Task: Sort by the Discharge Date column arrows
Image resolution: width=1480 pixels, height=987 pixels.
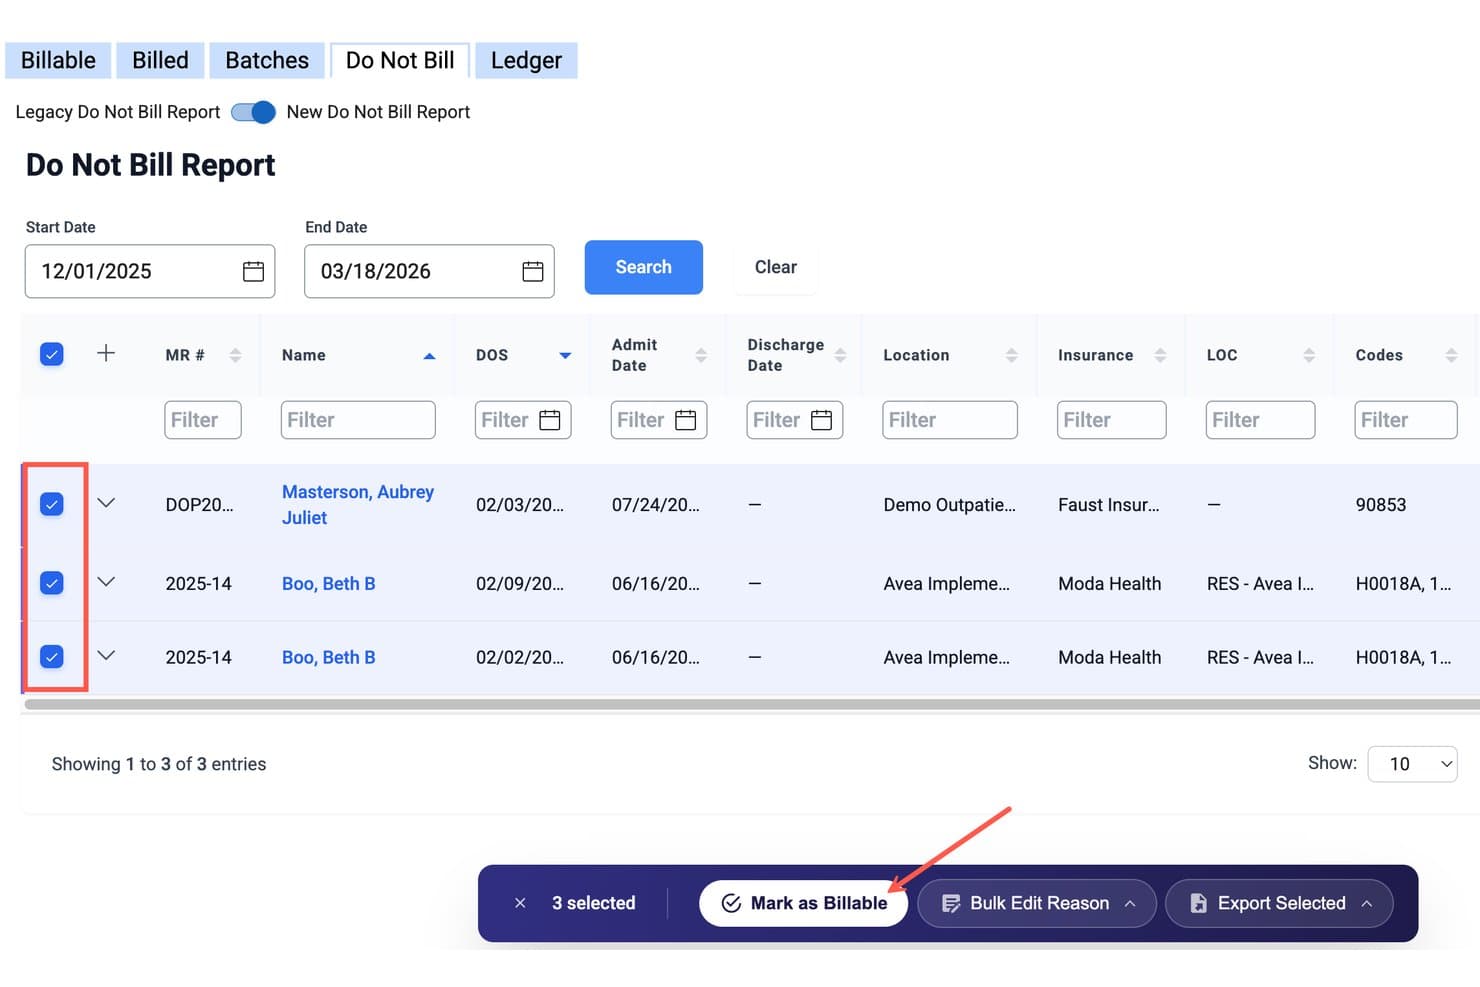Action: click(x=840, y=355)
